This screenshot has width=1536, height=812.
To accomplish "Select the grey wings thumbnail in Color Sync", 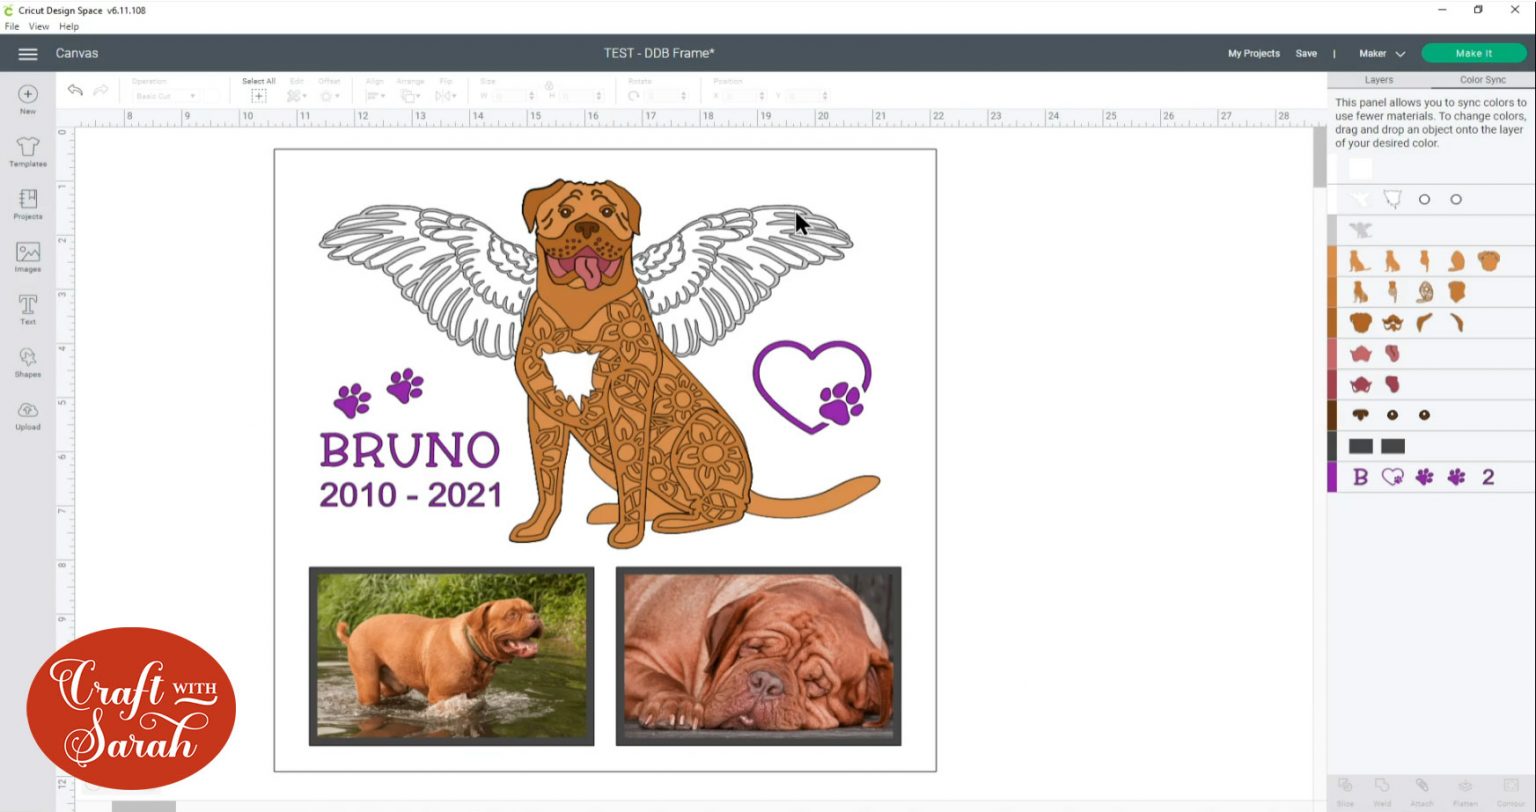I will click(1360, 230).
